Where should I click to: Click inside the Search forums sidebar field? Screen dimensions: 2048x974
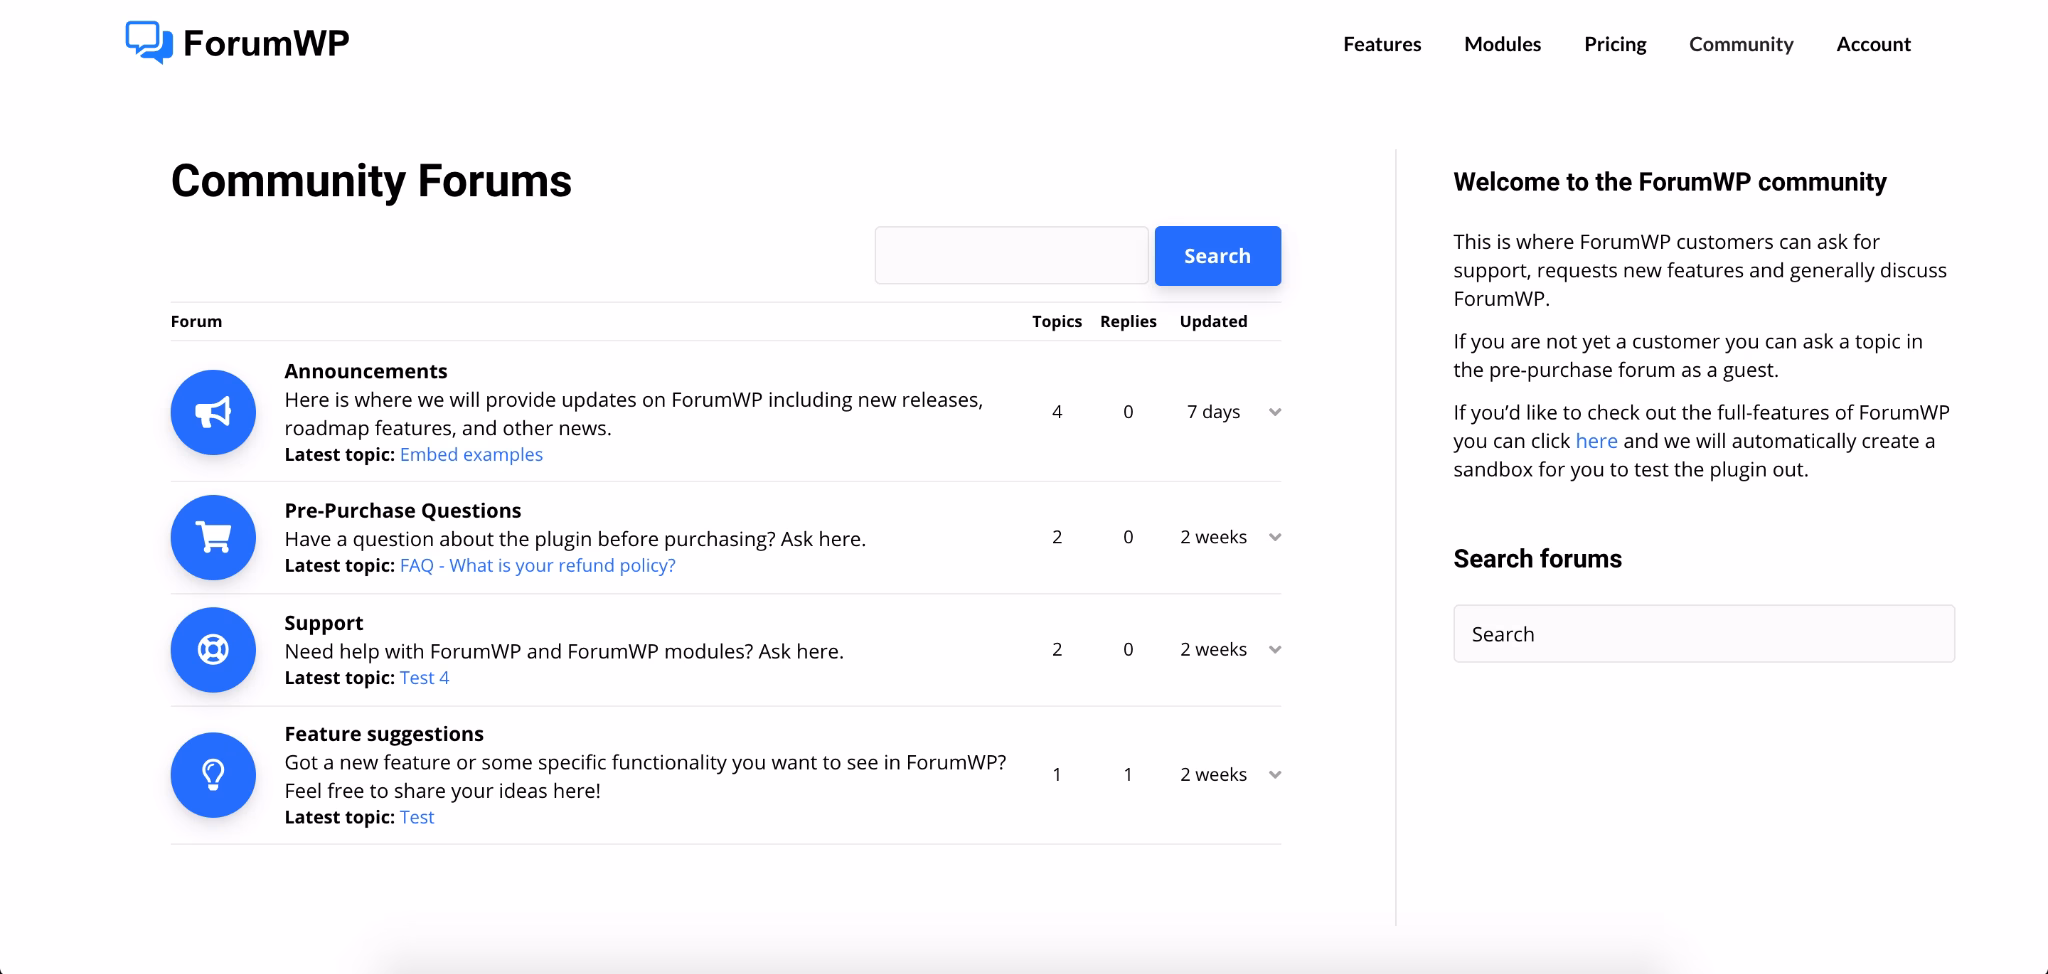[x=1702, y=634]
